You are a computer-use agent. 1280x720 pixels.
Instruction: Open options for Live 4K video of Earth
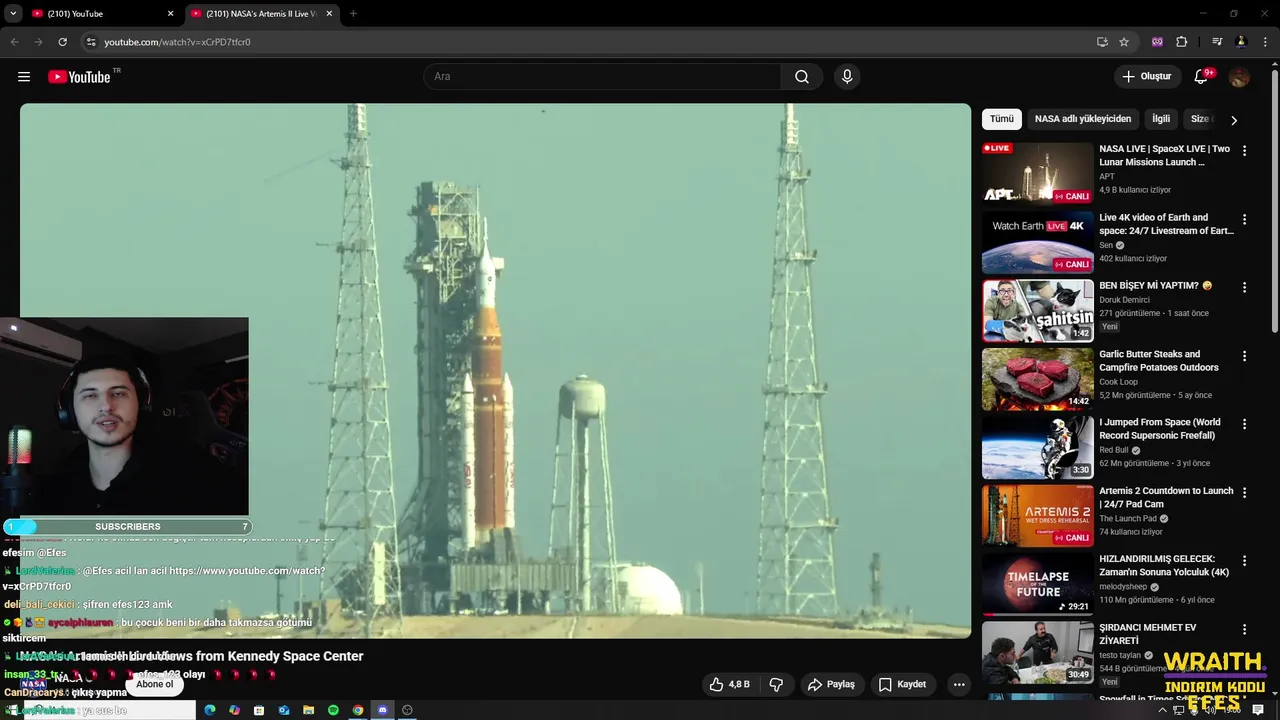coord(1244,219)
